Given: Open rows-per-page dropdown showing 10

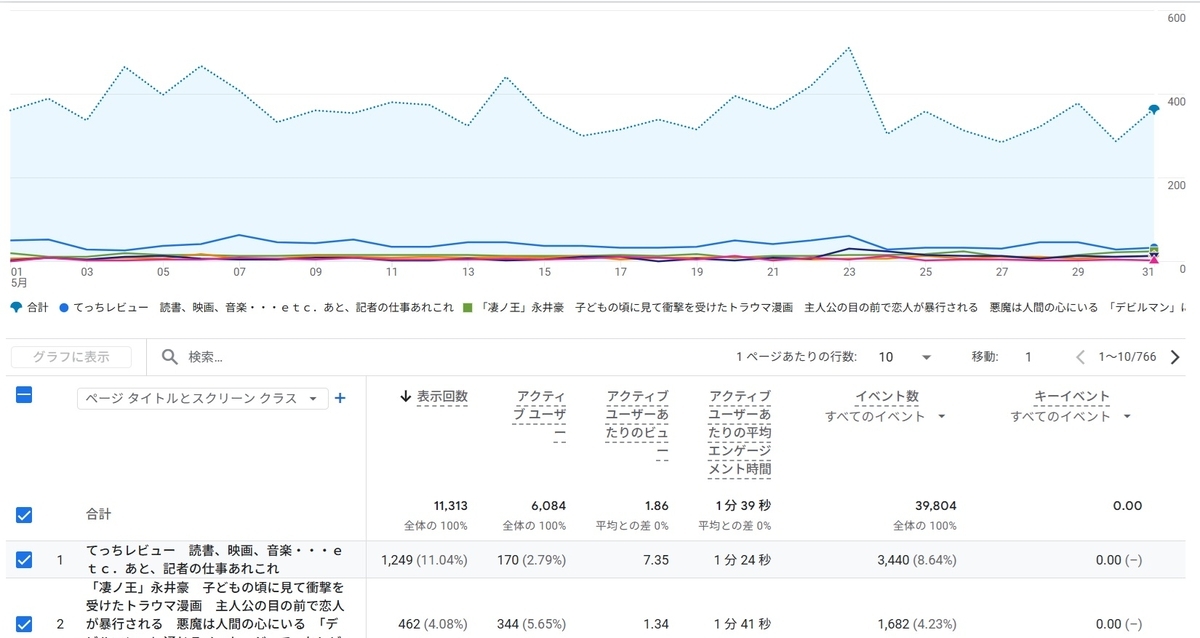Looking at the screenshot, I should click(905, 357).
